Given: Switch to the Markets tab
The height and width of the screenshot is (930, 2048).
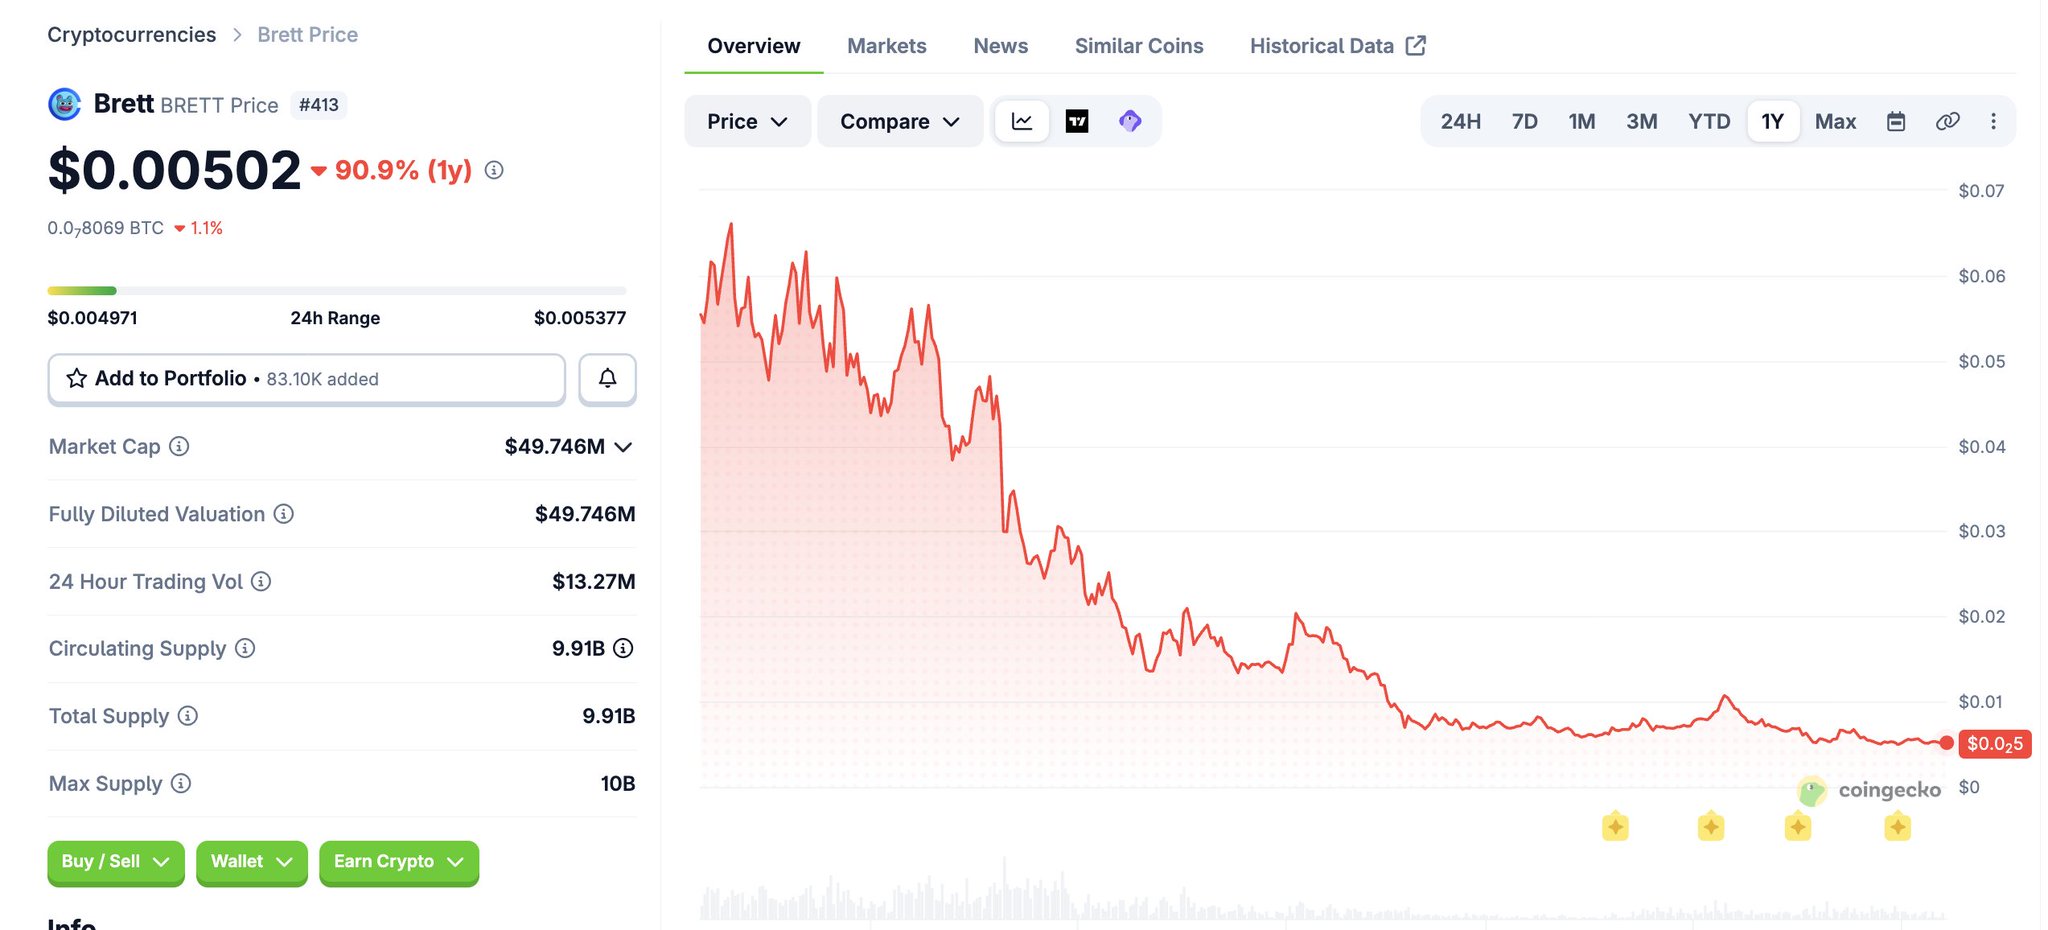Looking at the screenshot, I should (886, 46).
